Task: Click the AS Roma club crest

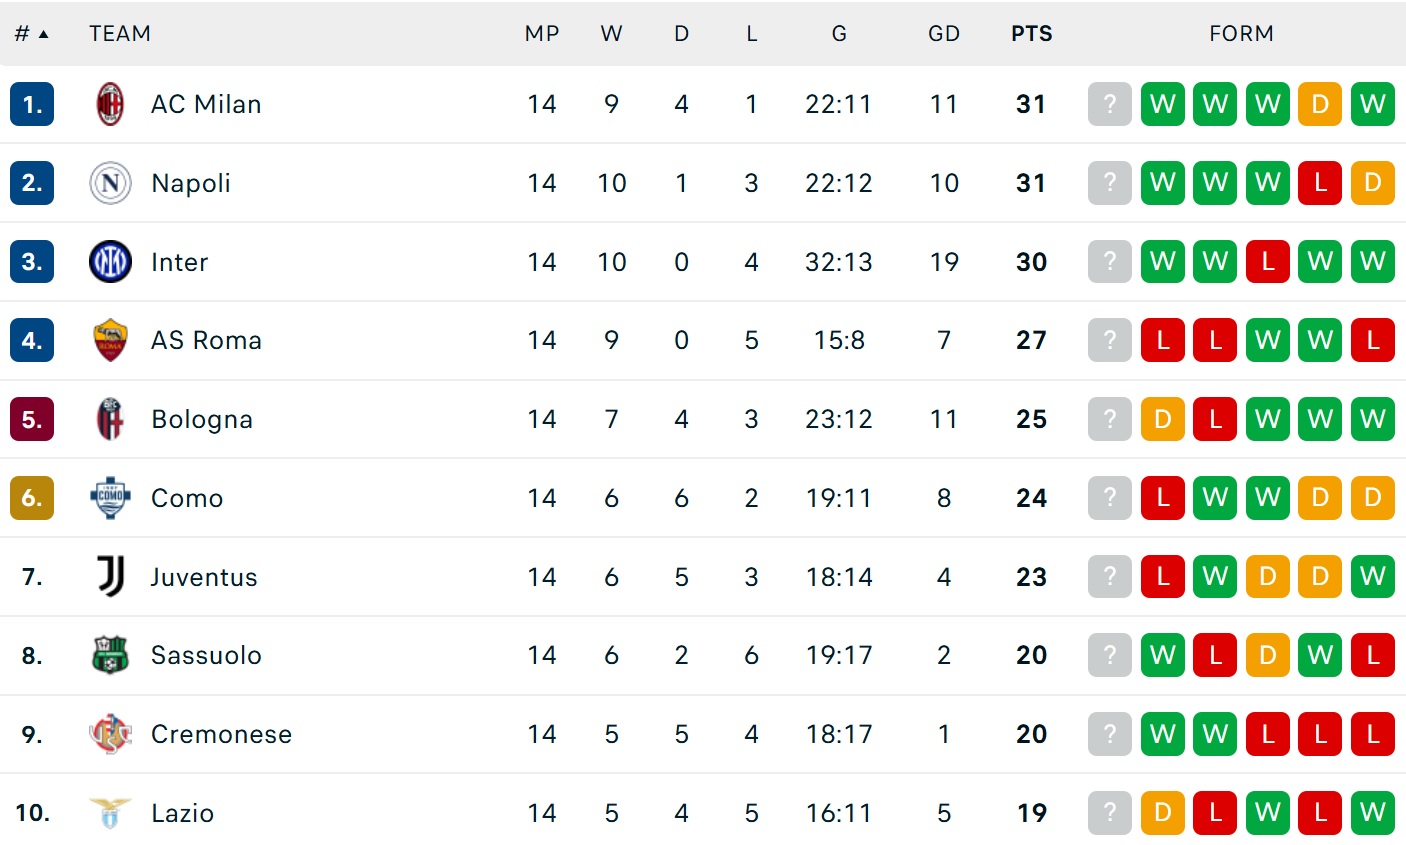Action: (x=110, y=340)
